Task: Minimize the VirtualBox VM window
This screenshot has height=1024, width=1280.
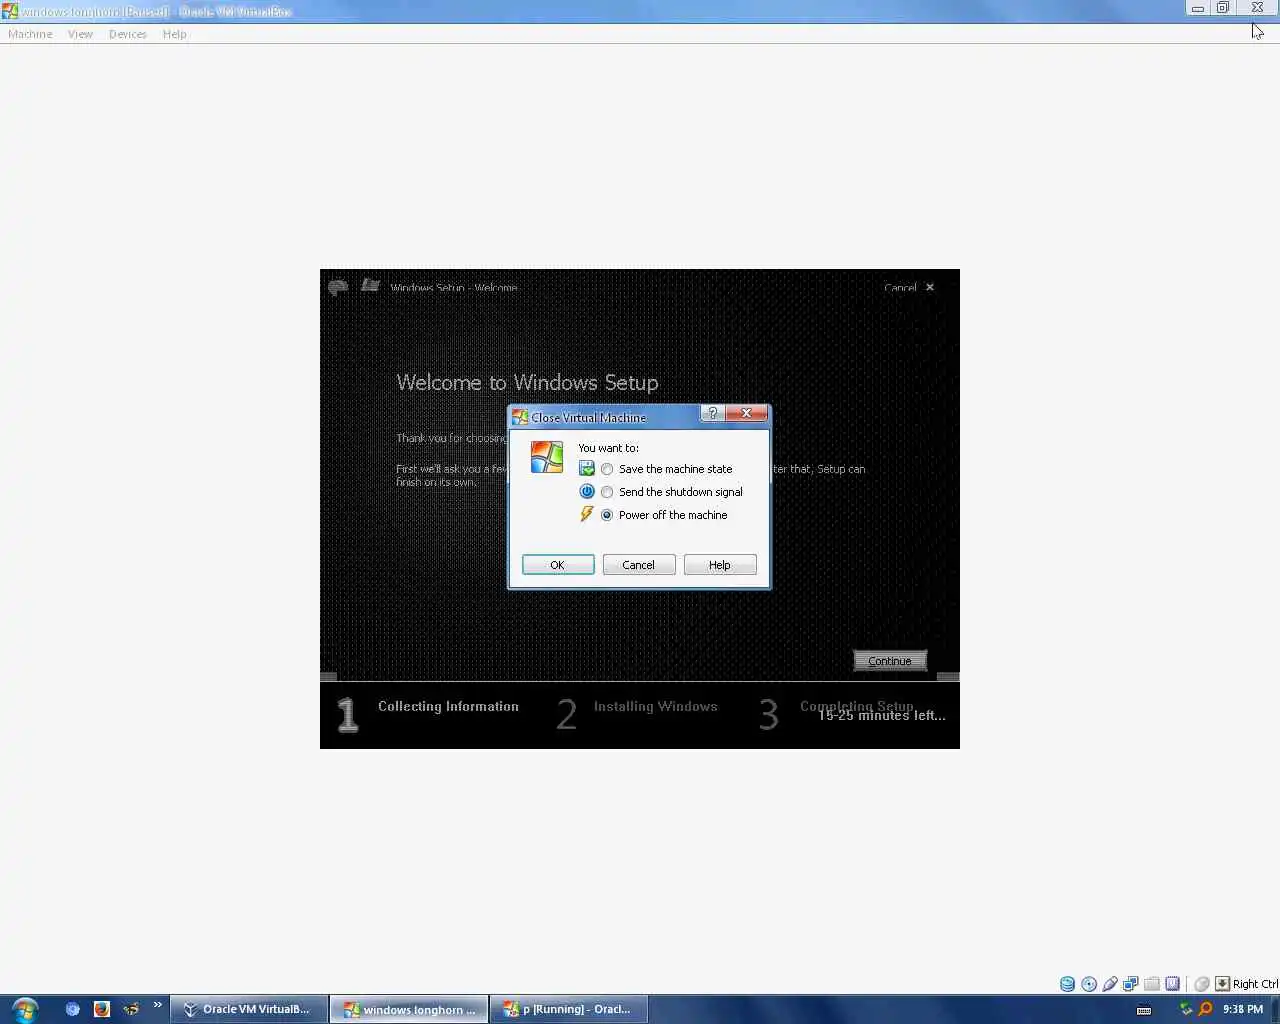Action: [1197, 8]
